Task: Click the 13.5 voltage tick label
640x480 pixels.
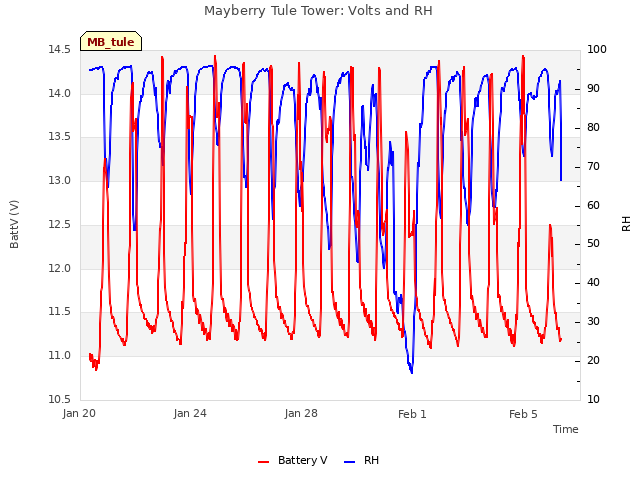Action: [x=60, y=137]
